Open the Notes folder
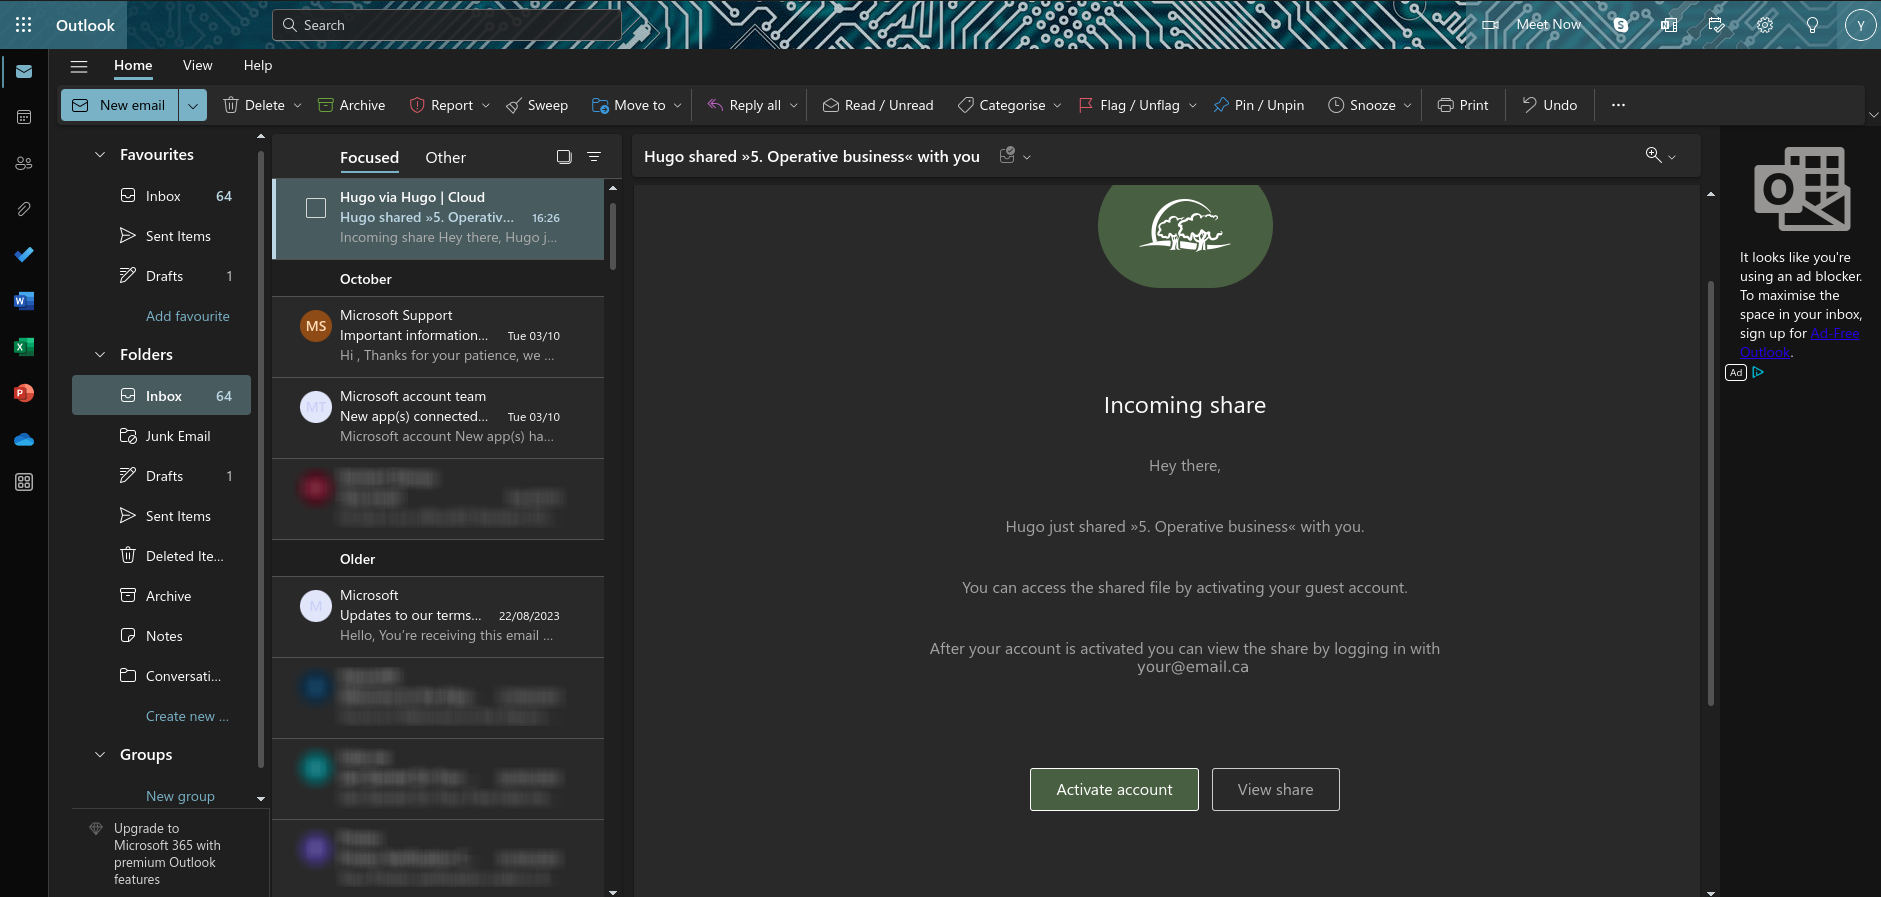 (x=161, y=636)
